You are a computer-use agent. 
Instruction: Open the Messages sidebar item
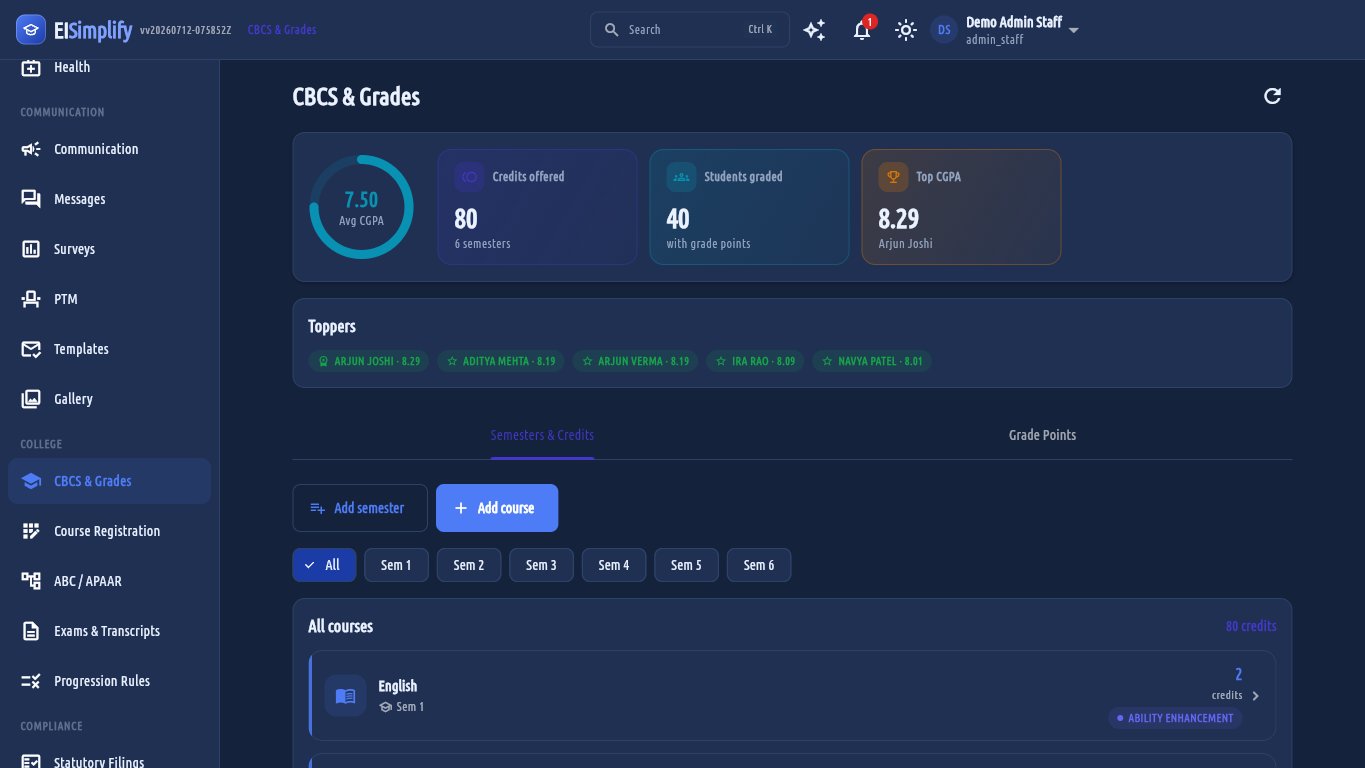pos(110,199)
